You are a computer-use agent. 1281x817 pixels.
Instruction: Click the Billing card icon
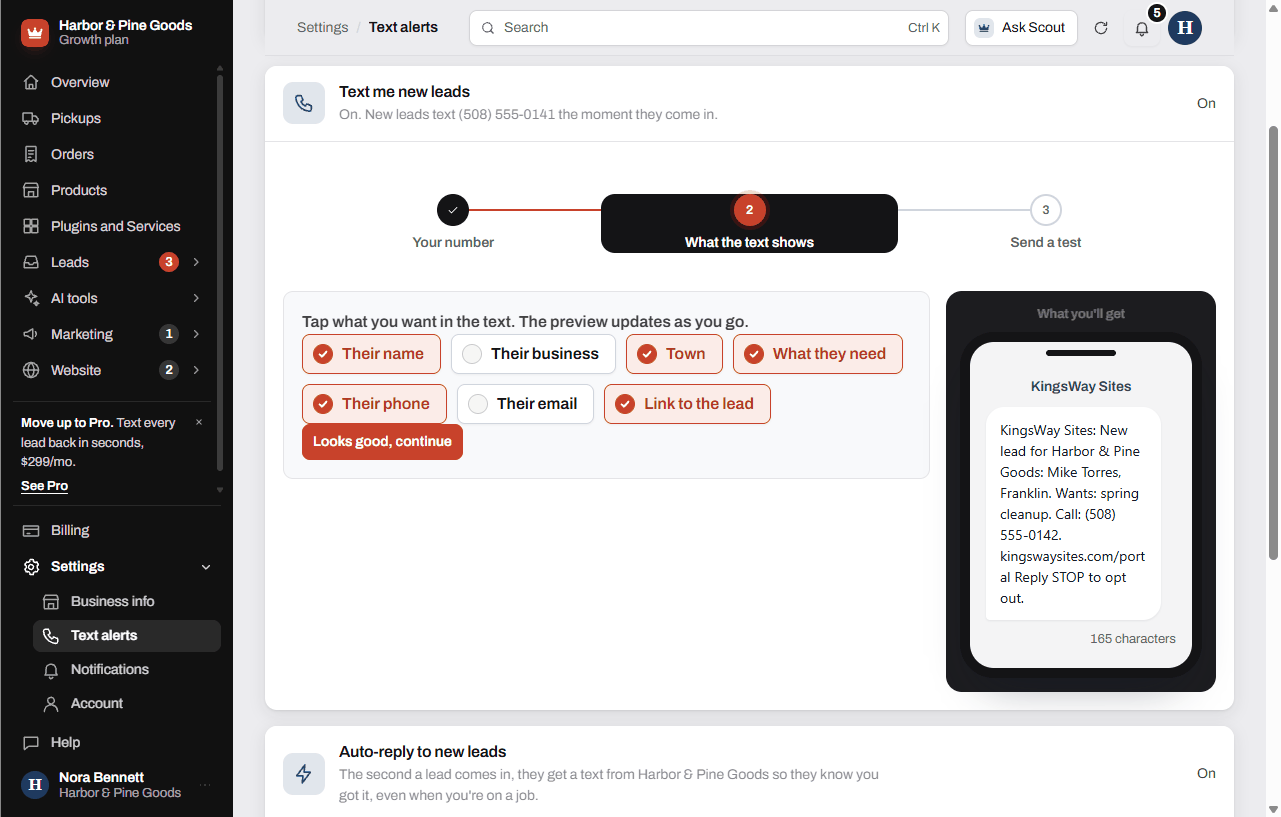tap(31, 530)
